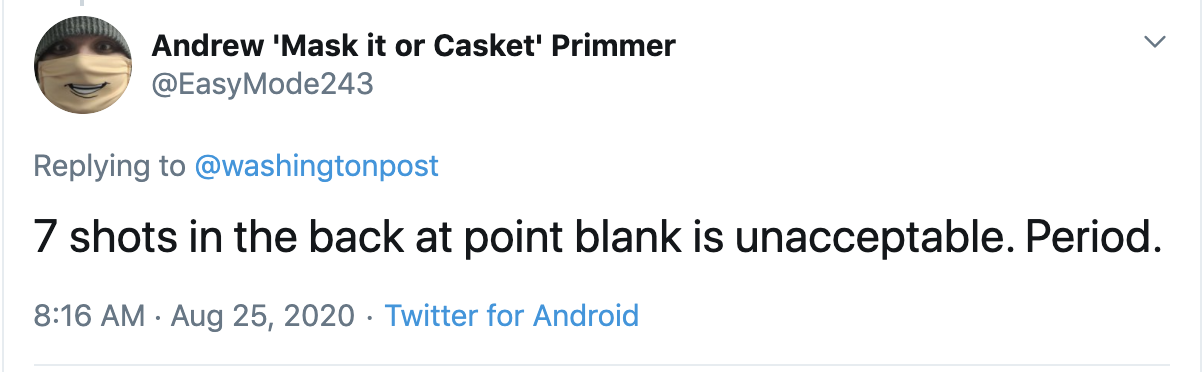Expand the tweet options chevron menu
Image resolution: width=1204 pixels, height=372 pixels.
[1155, 43]
